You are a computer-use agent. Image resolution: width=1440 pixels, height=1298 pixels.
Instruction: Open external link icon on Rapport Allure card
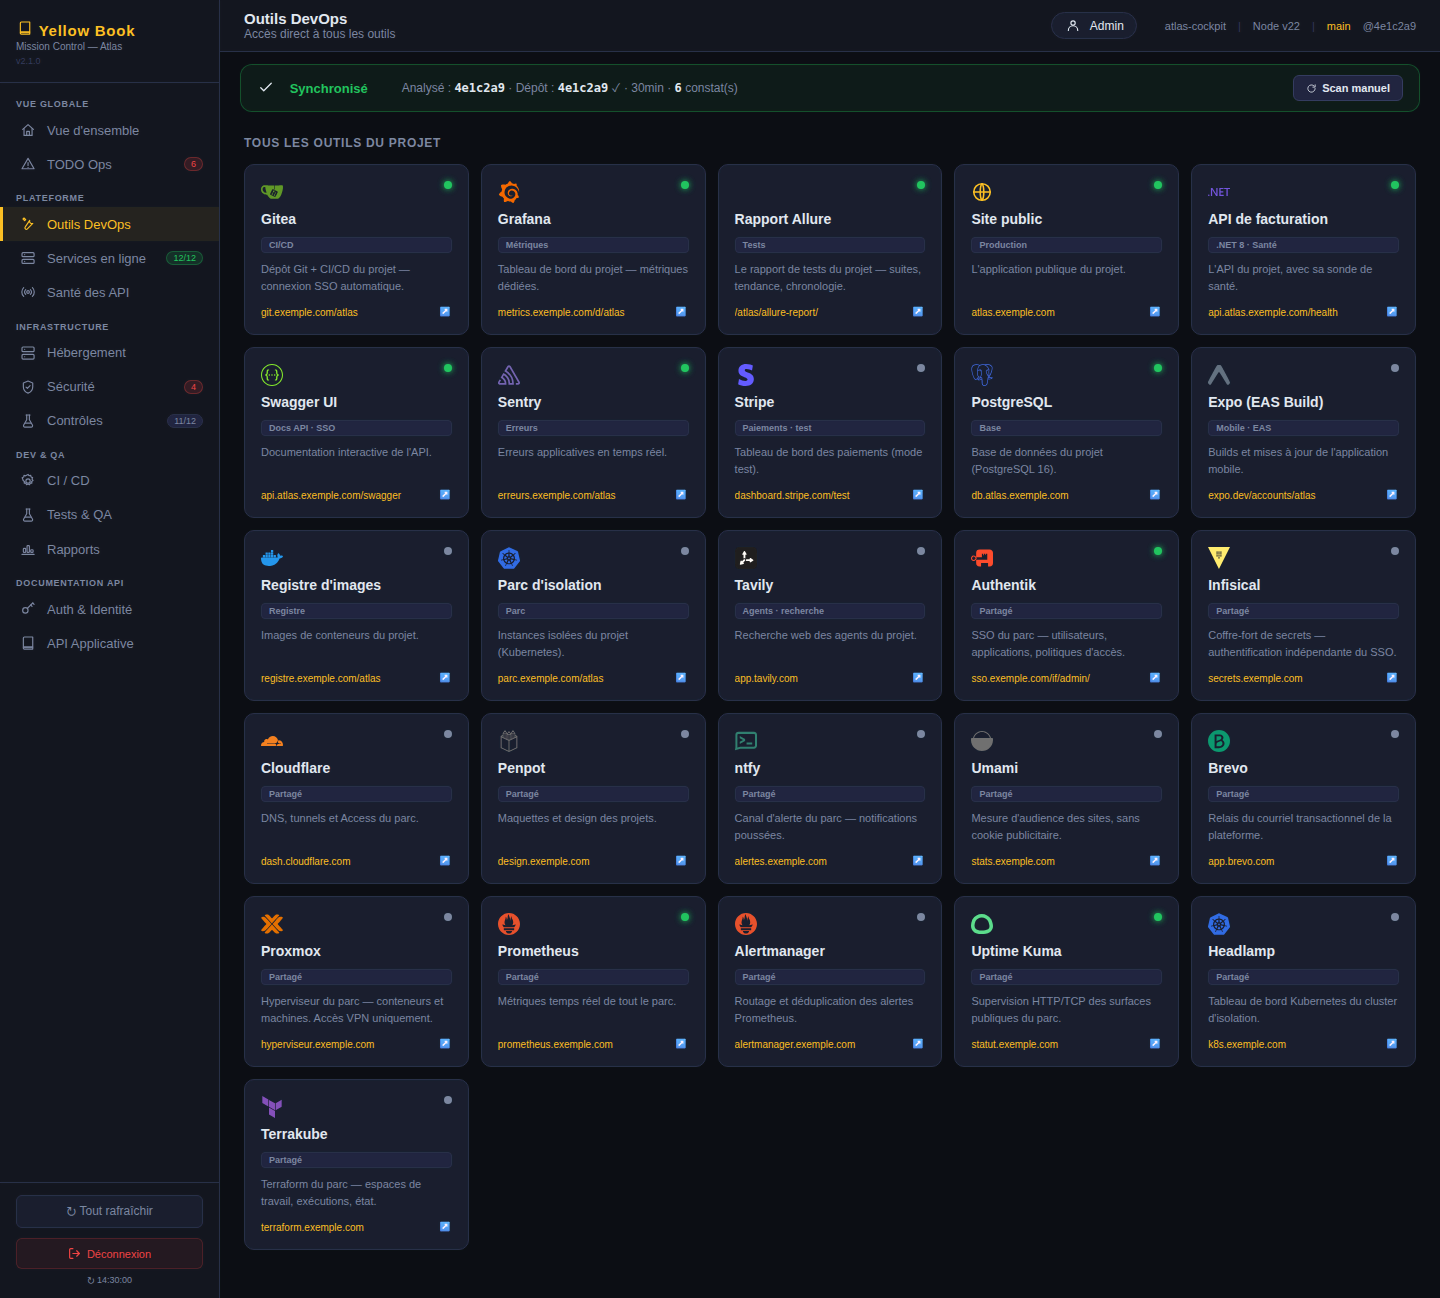(918, 312)
